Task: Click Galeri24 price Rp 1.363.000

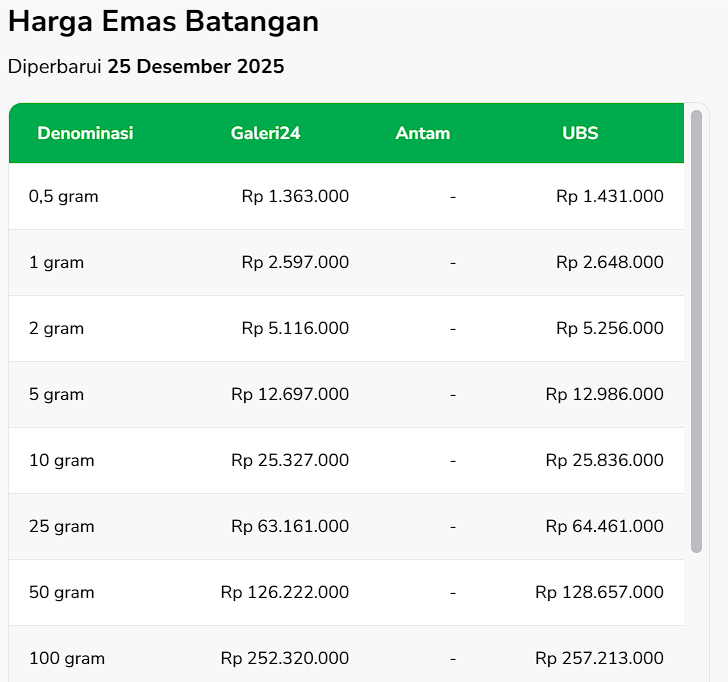Action: [x=295, y=196]
